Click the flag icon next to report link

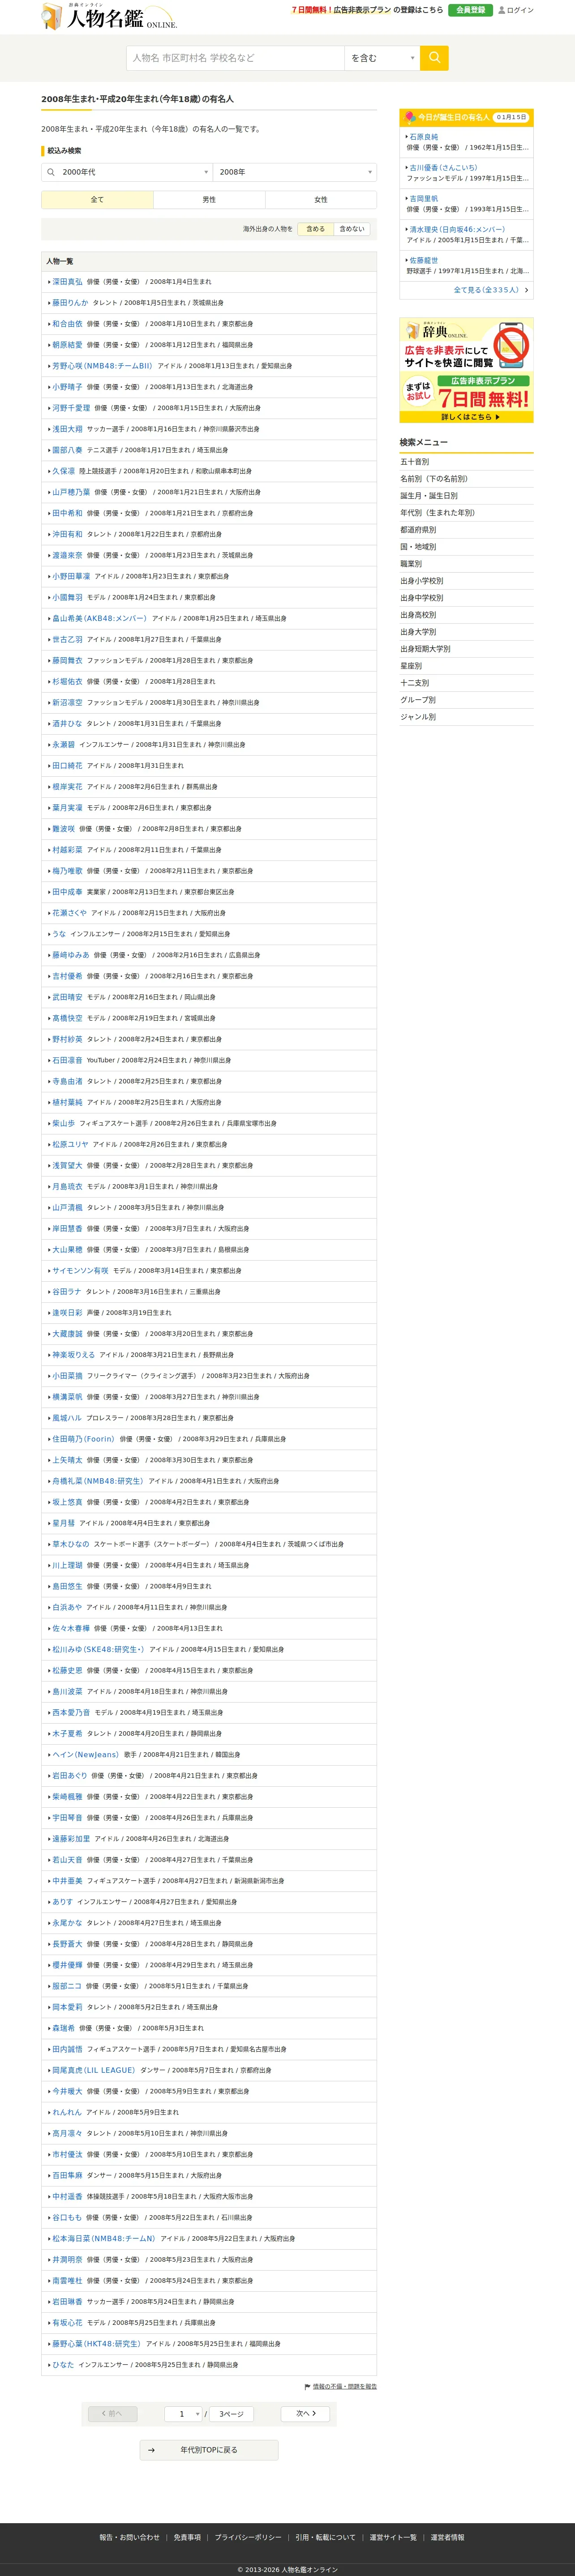coord(307,2386)
